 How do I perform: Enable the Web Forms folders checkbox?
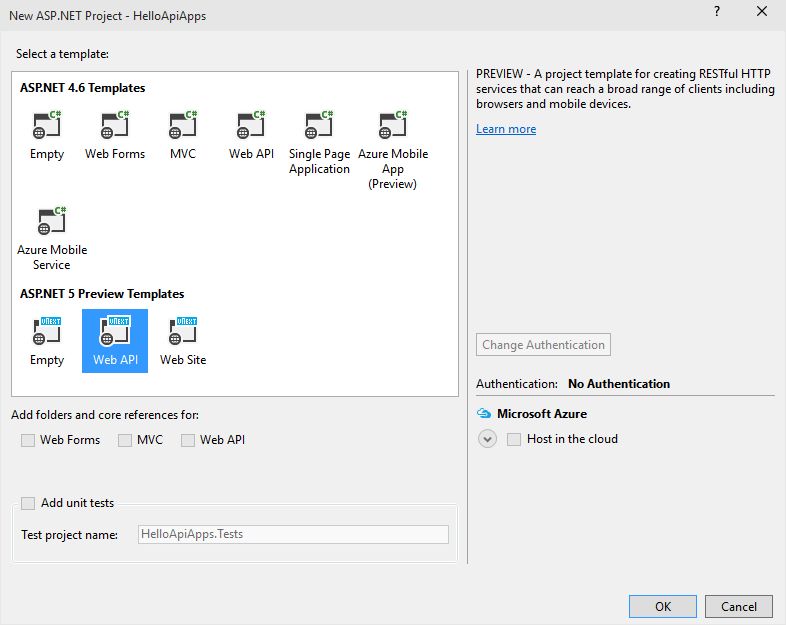pyautogui.click(x=28, y=440)
